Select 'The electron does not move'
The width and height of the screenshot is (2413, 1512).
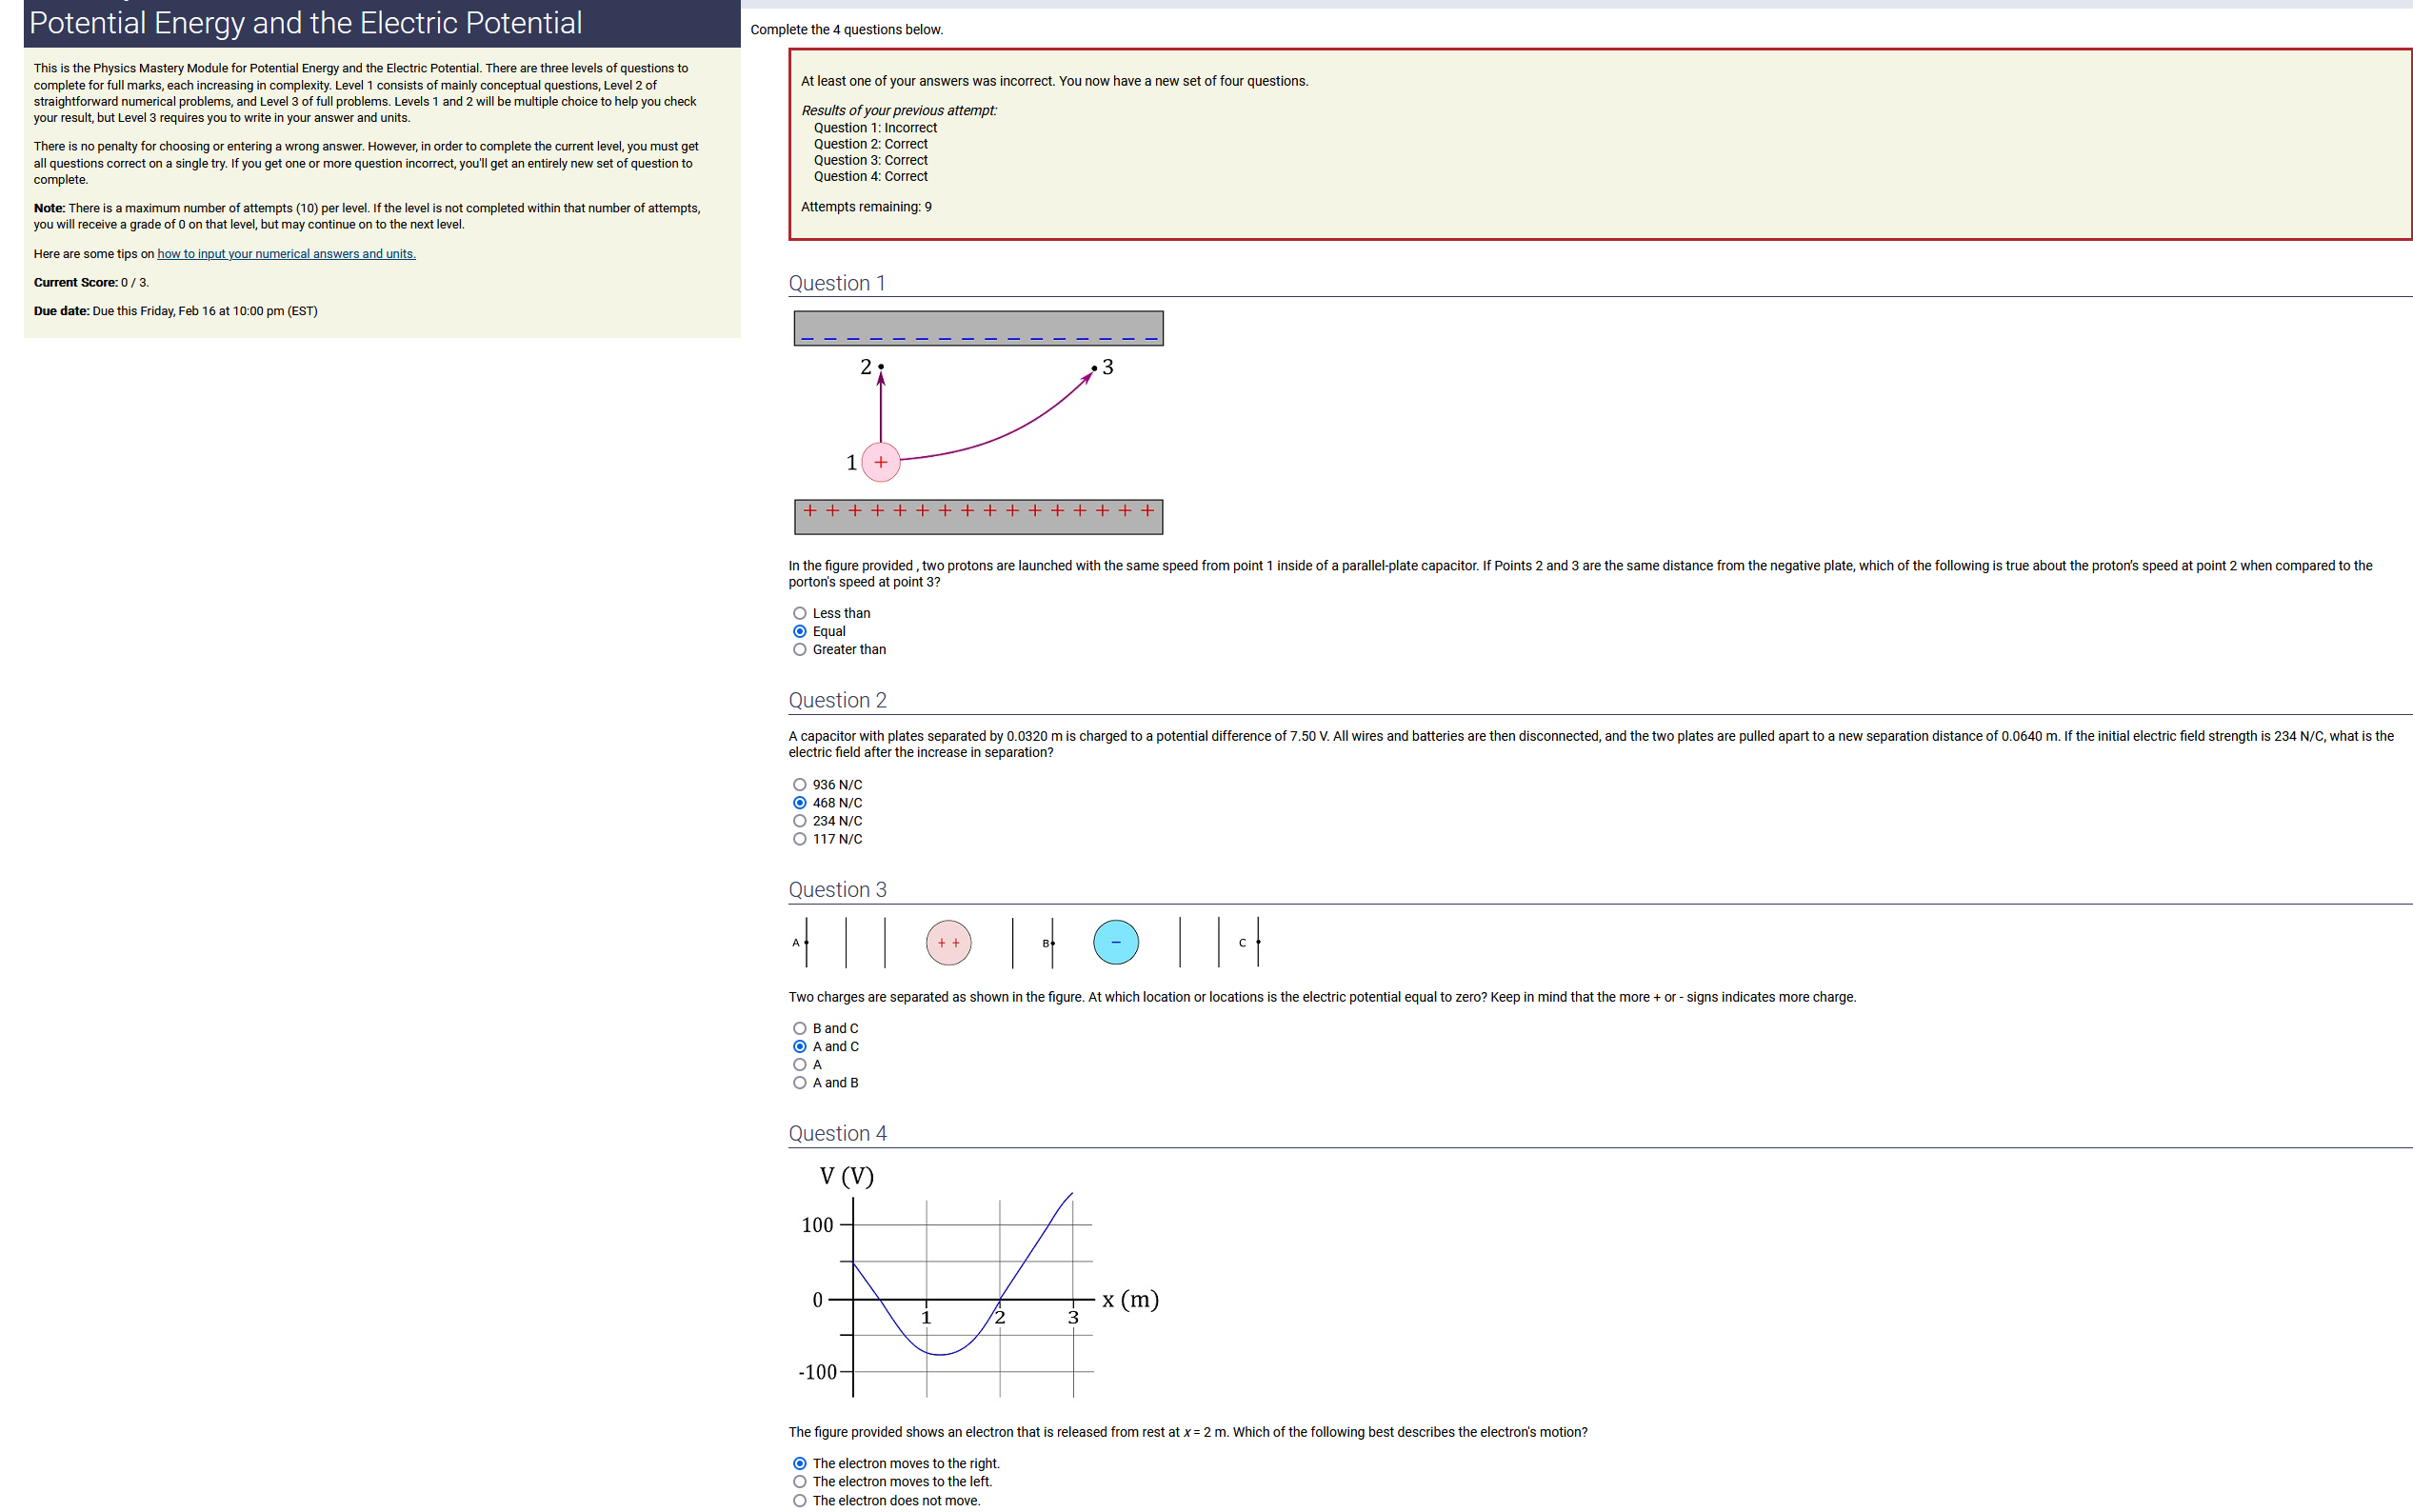click(x=799, y=1500)
